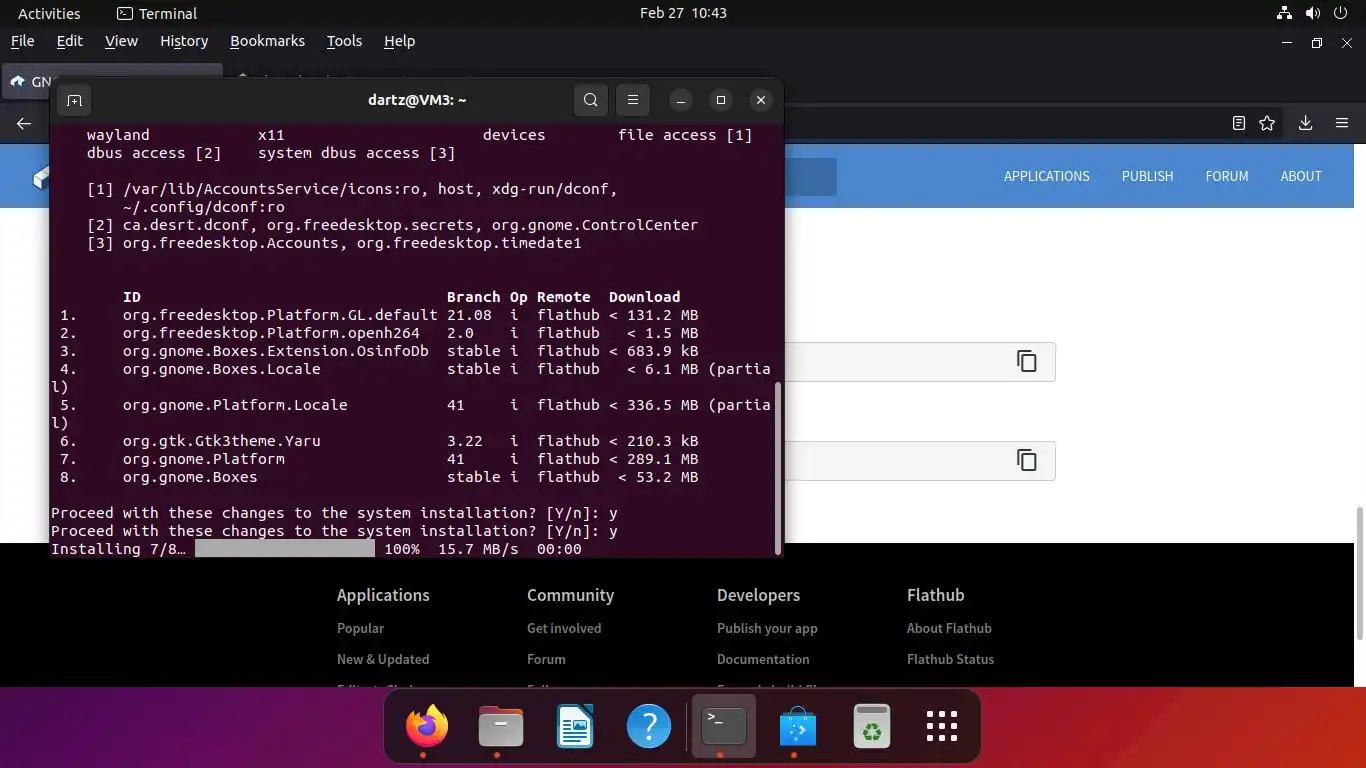Open Files manager from dock
The image size is (1366, 768).
[x=501, y=726]
